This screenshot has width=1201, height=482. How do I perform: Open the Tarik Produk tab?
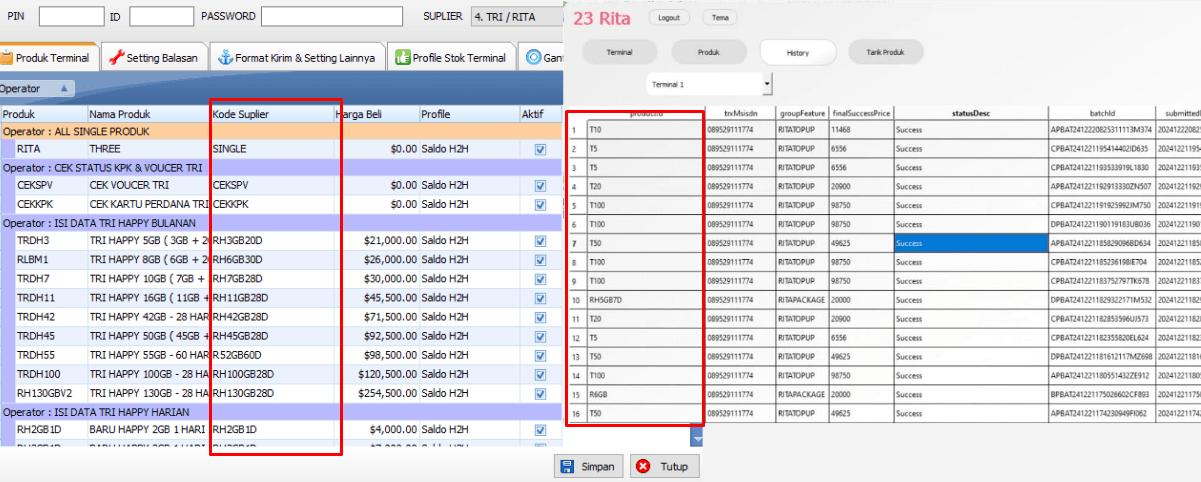(885, 52)
